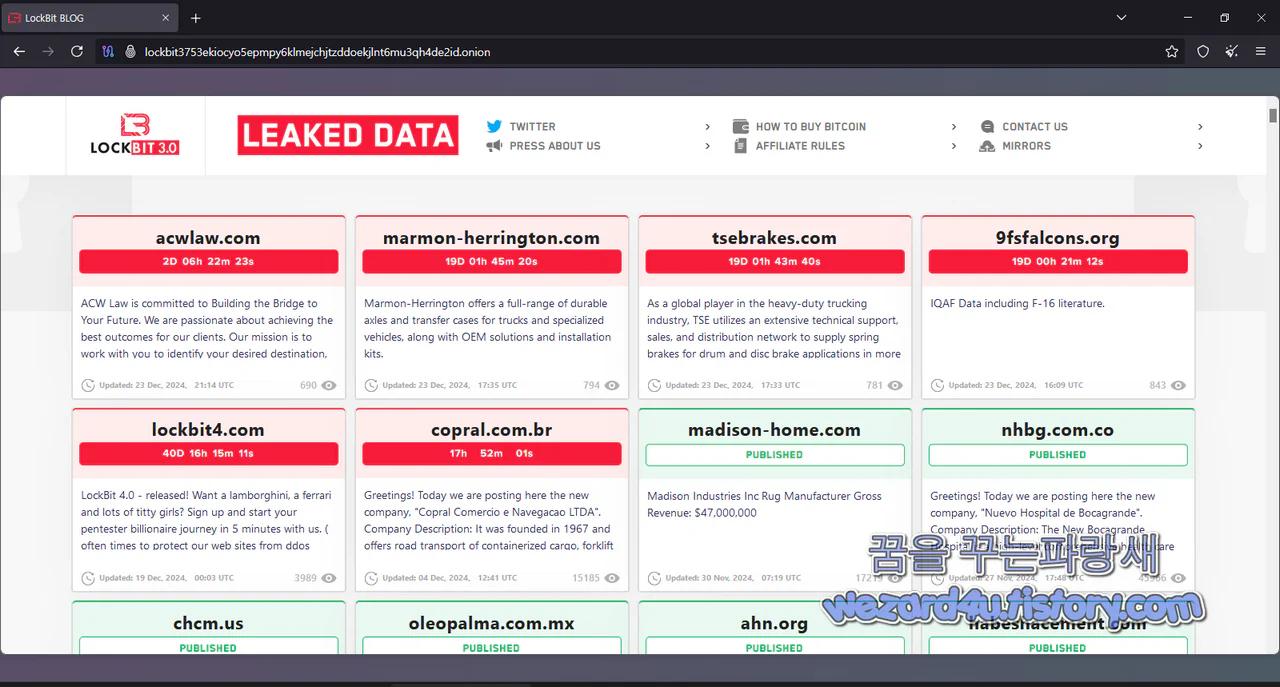Open the MIRRORS link
The image size is (1280, 687).
coord(1026,146)
